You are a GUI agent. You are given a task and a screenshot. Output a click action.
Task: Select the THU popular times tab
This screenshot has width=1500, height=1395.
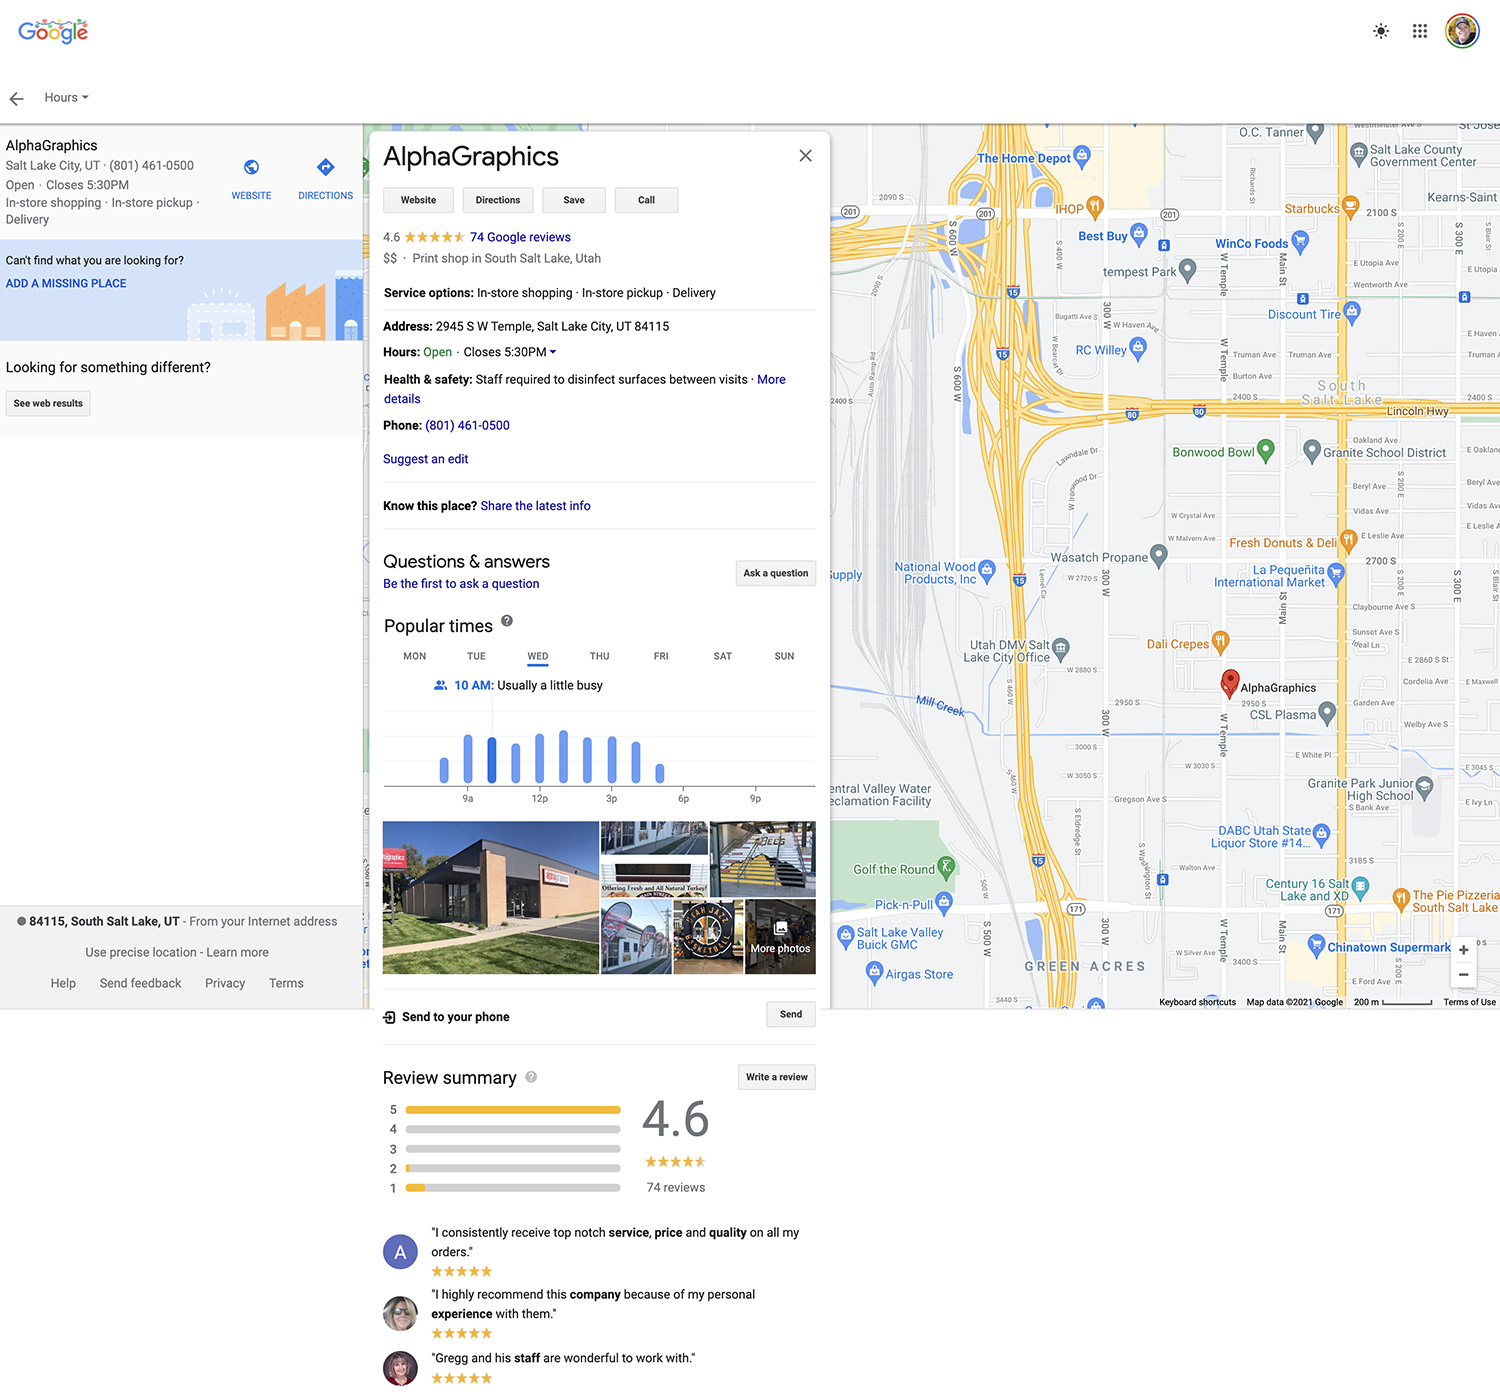[x=599, y=657]
